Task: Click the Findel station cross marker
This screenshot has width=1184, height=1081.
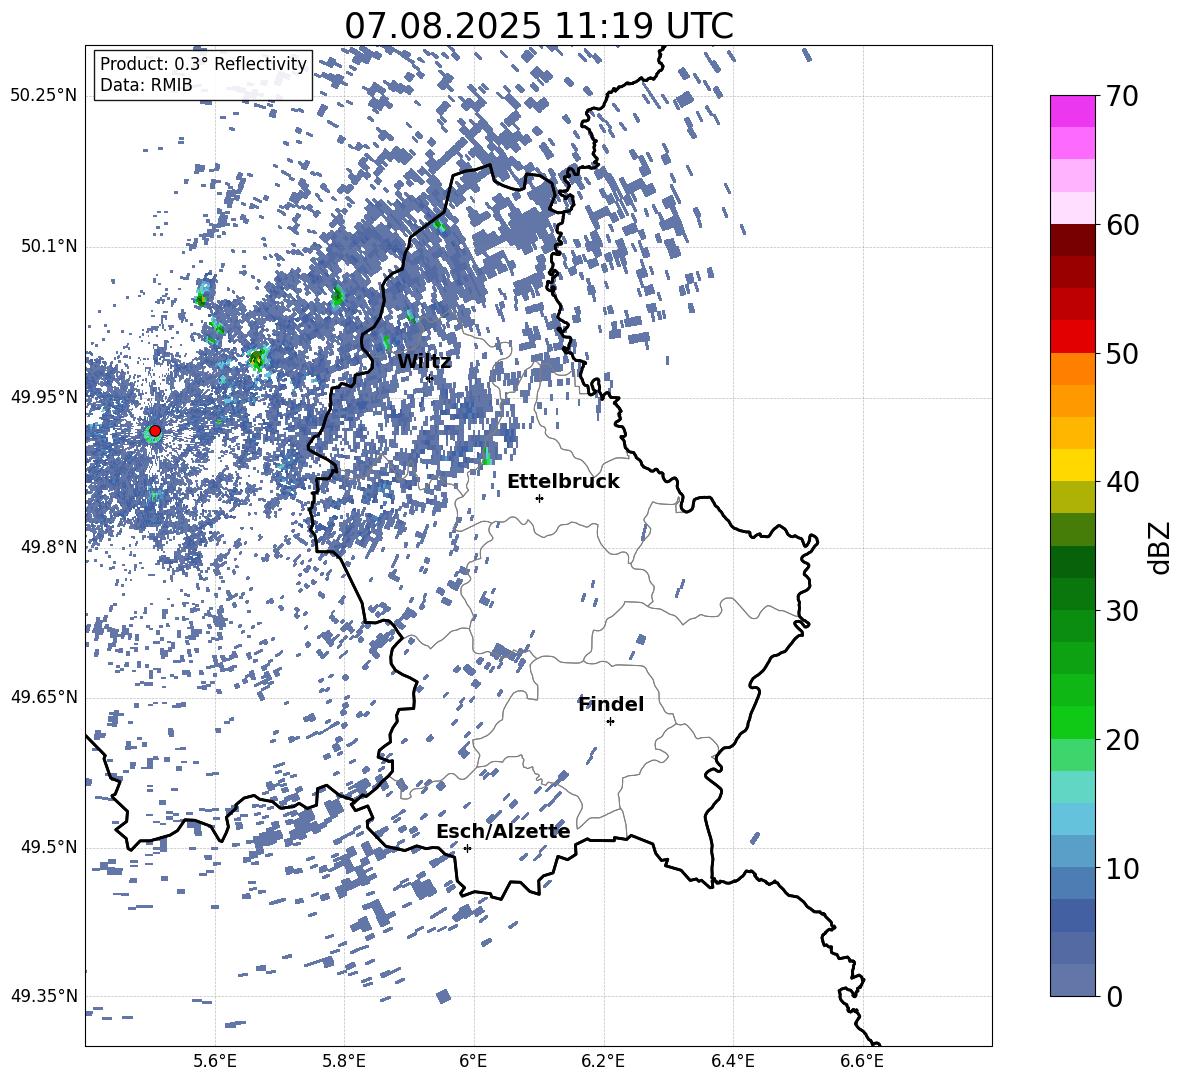Action: pyautogui.click(x=610, y=722)
